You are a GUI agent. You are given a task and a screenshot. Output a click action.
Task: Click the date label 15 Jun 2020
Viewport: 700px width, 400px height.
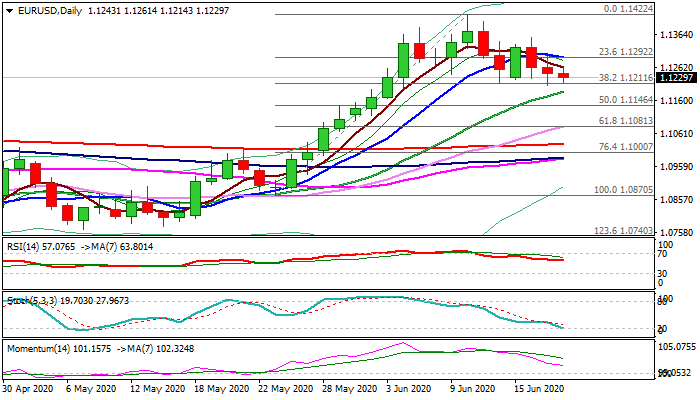tap(539, 389)
